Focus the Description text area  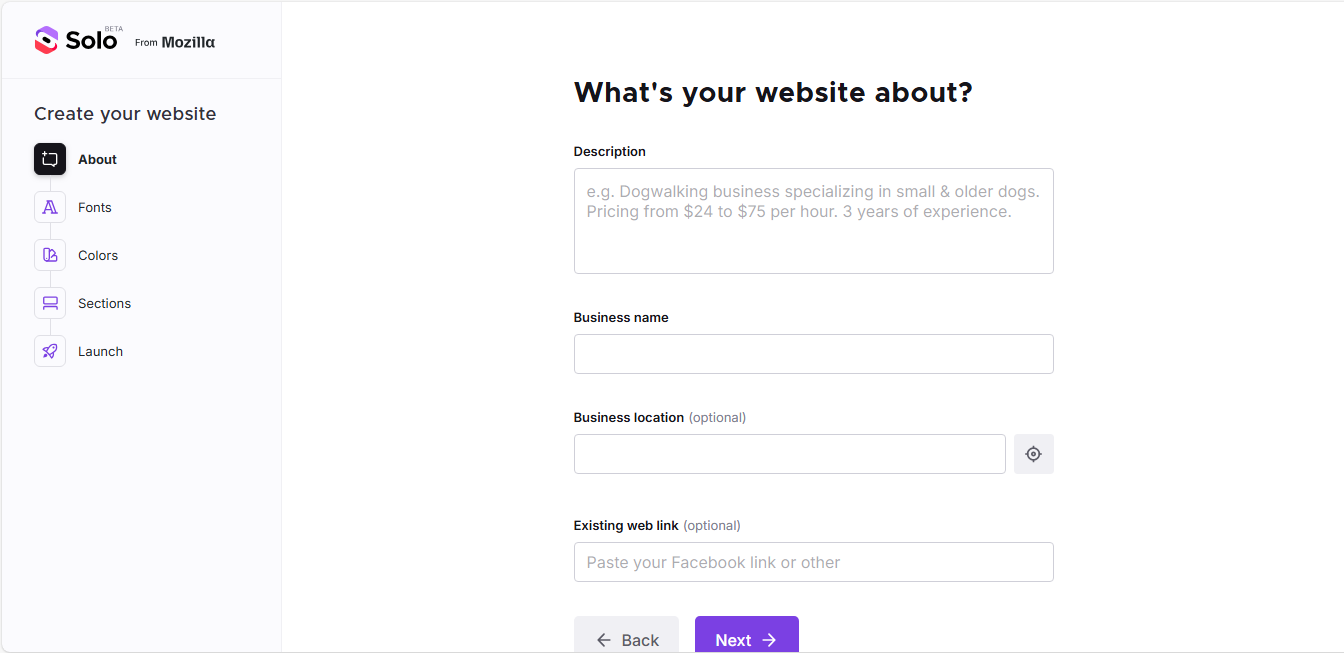[813, 221]
